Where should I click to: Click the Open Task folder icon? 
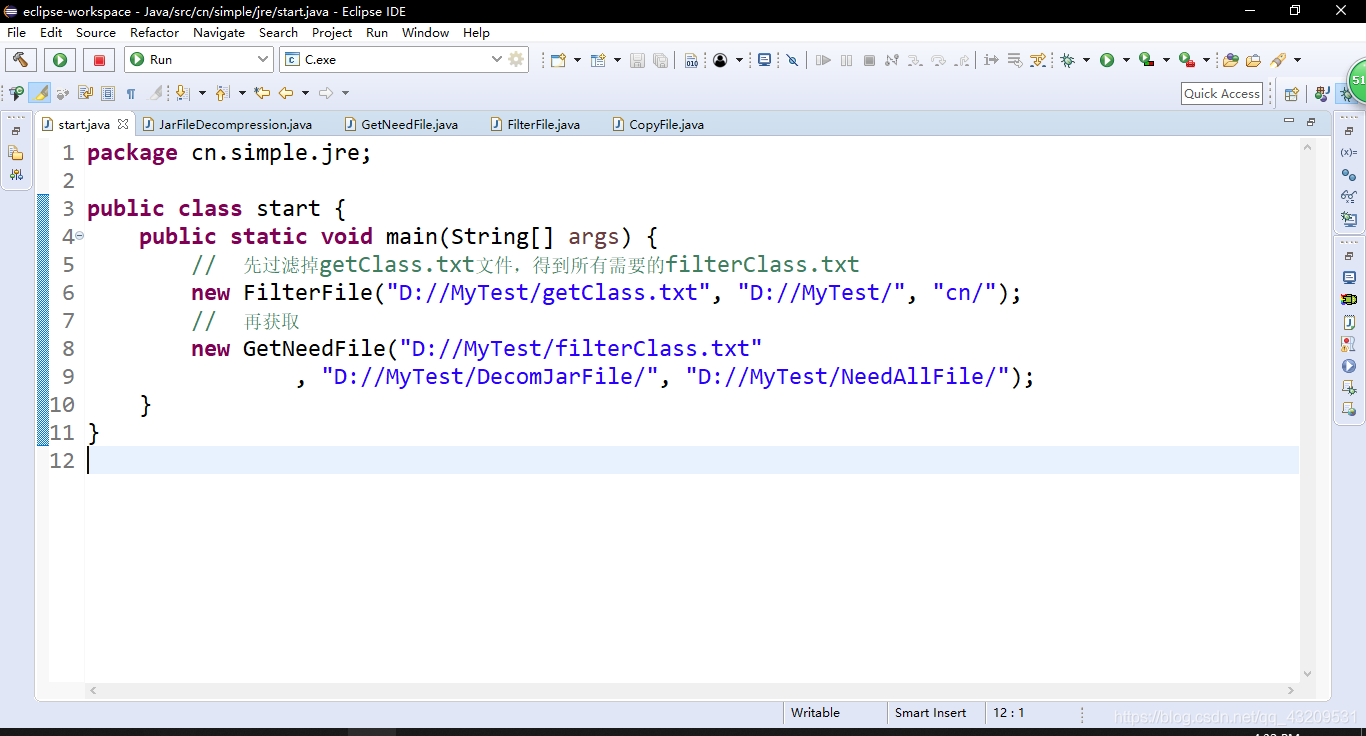1252,60
